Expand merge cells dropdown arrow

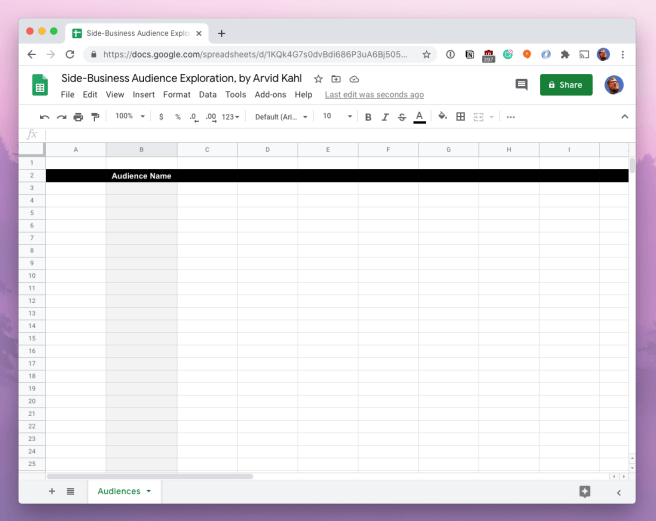pos(492,117)
